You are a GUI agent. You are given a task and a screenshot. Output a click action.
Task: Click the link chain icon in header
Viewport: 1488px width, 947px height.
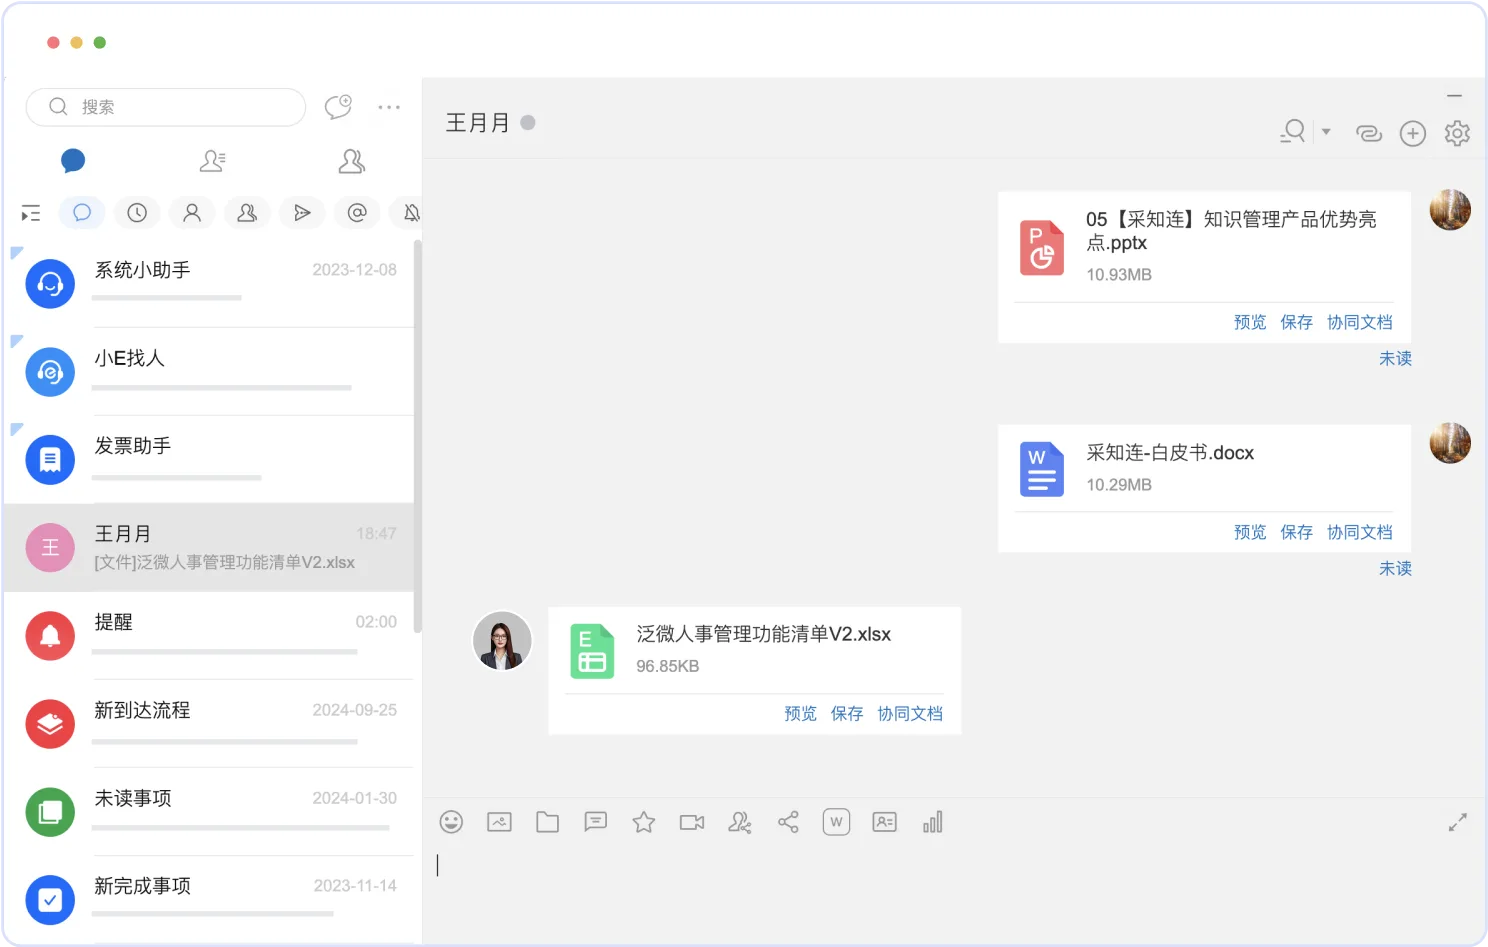1369,133
